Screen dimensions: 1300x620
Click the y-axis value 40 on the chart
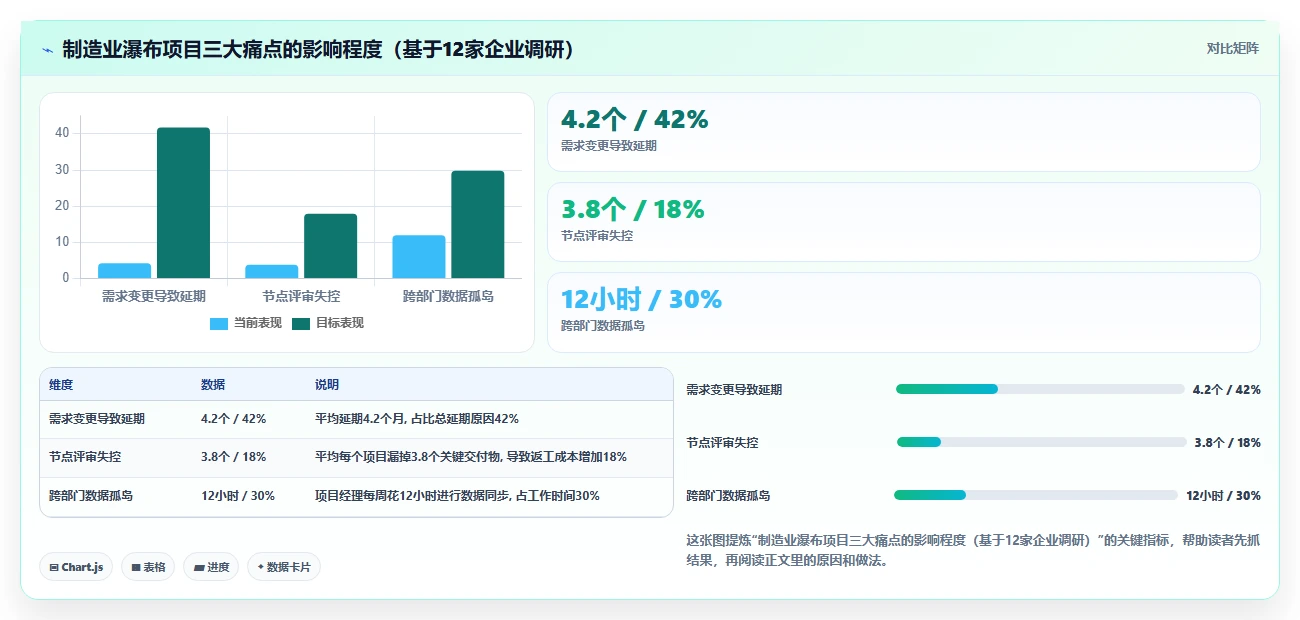tap(62, 133)
